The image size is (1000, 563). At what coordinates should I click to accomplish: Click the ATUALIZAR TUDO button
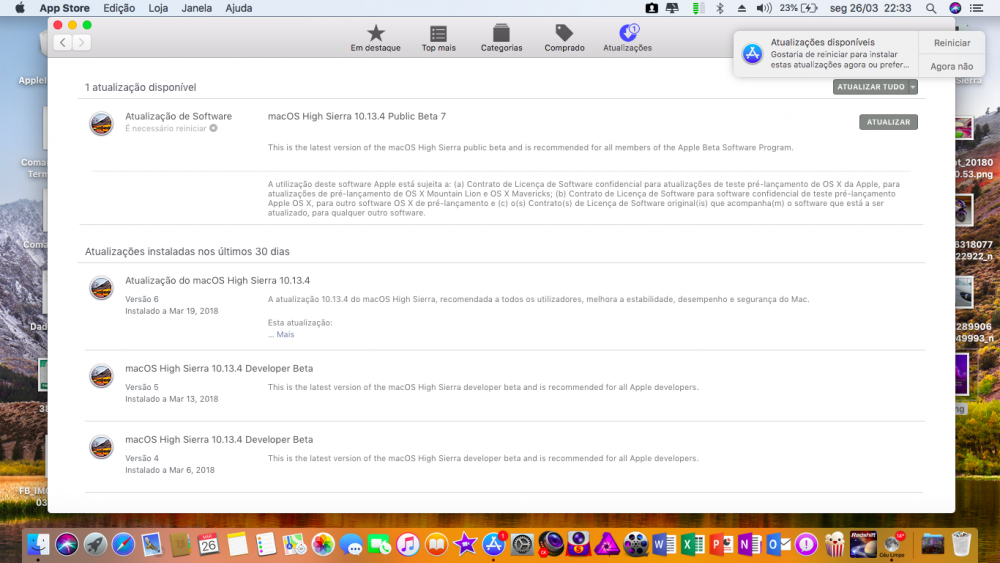pyautogui.click(x=871, y=87)
